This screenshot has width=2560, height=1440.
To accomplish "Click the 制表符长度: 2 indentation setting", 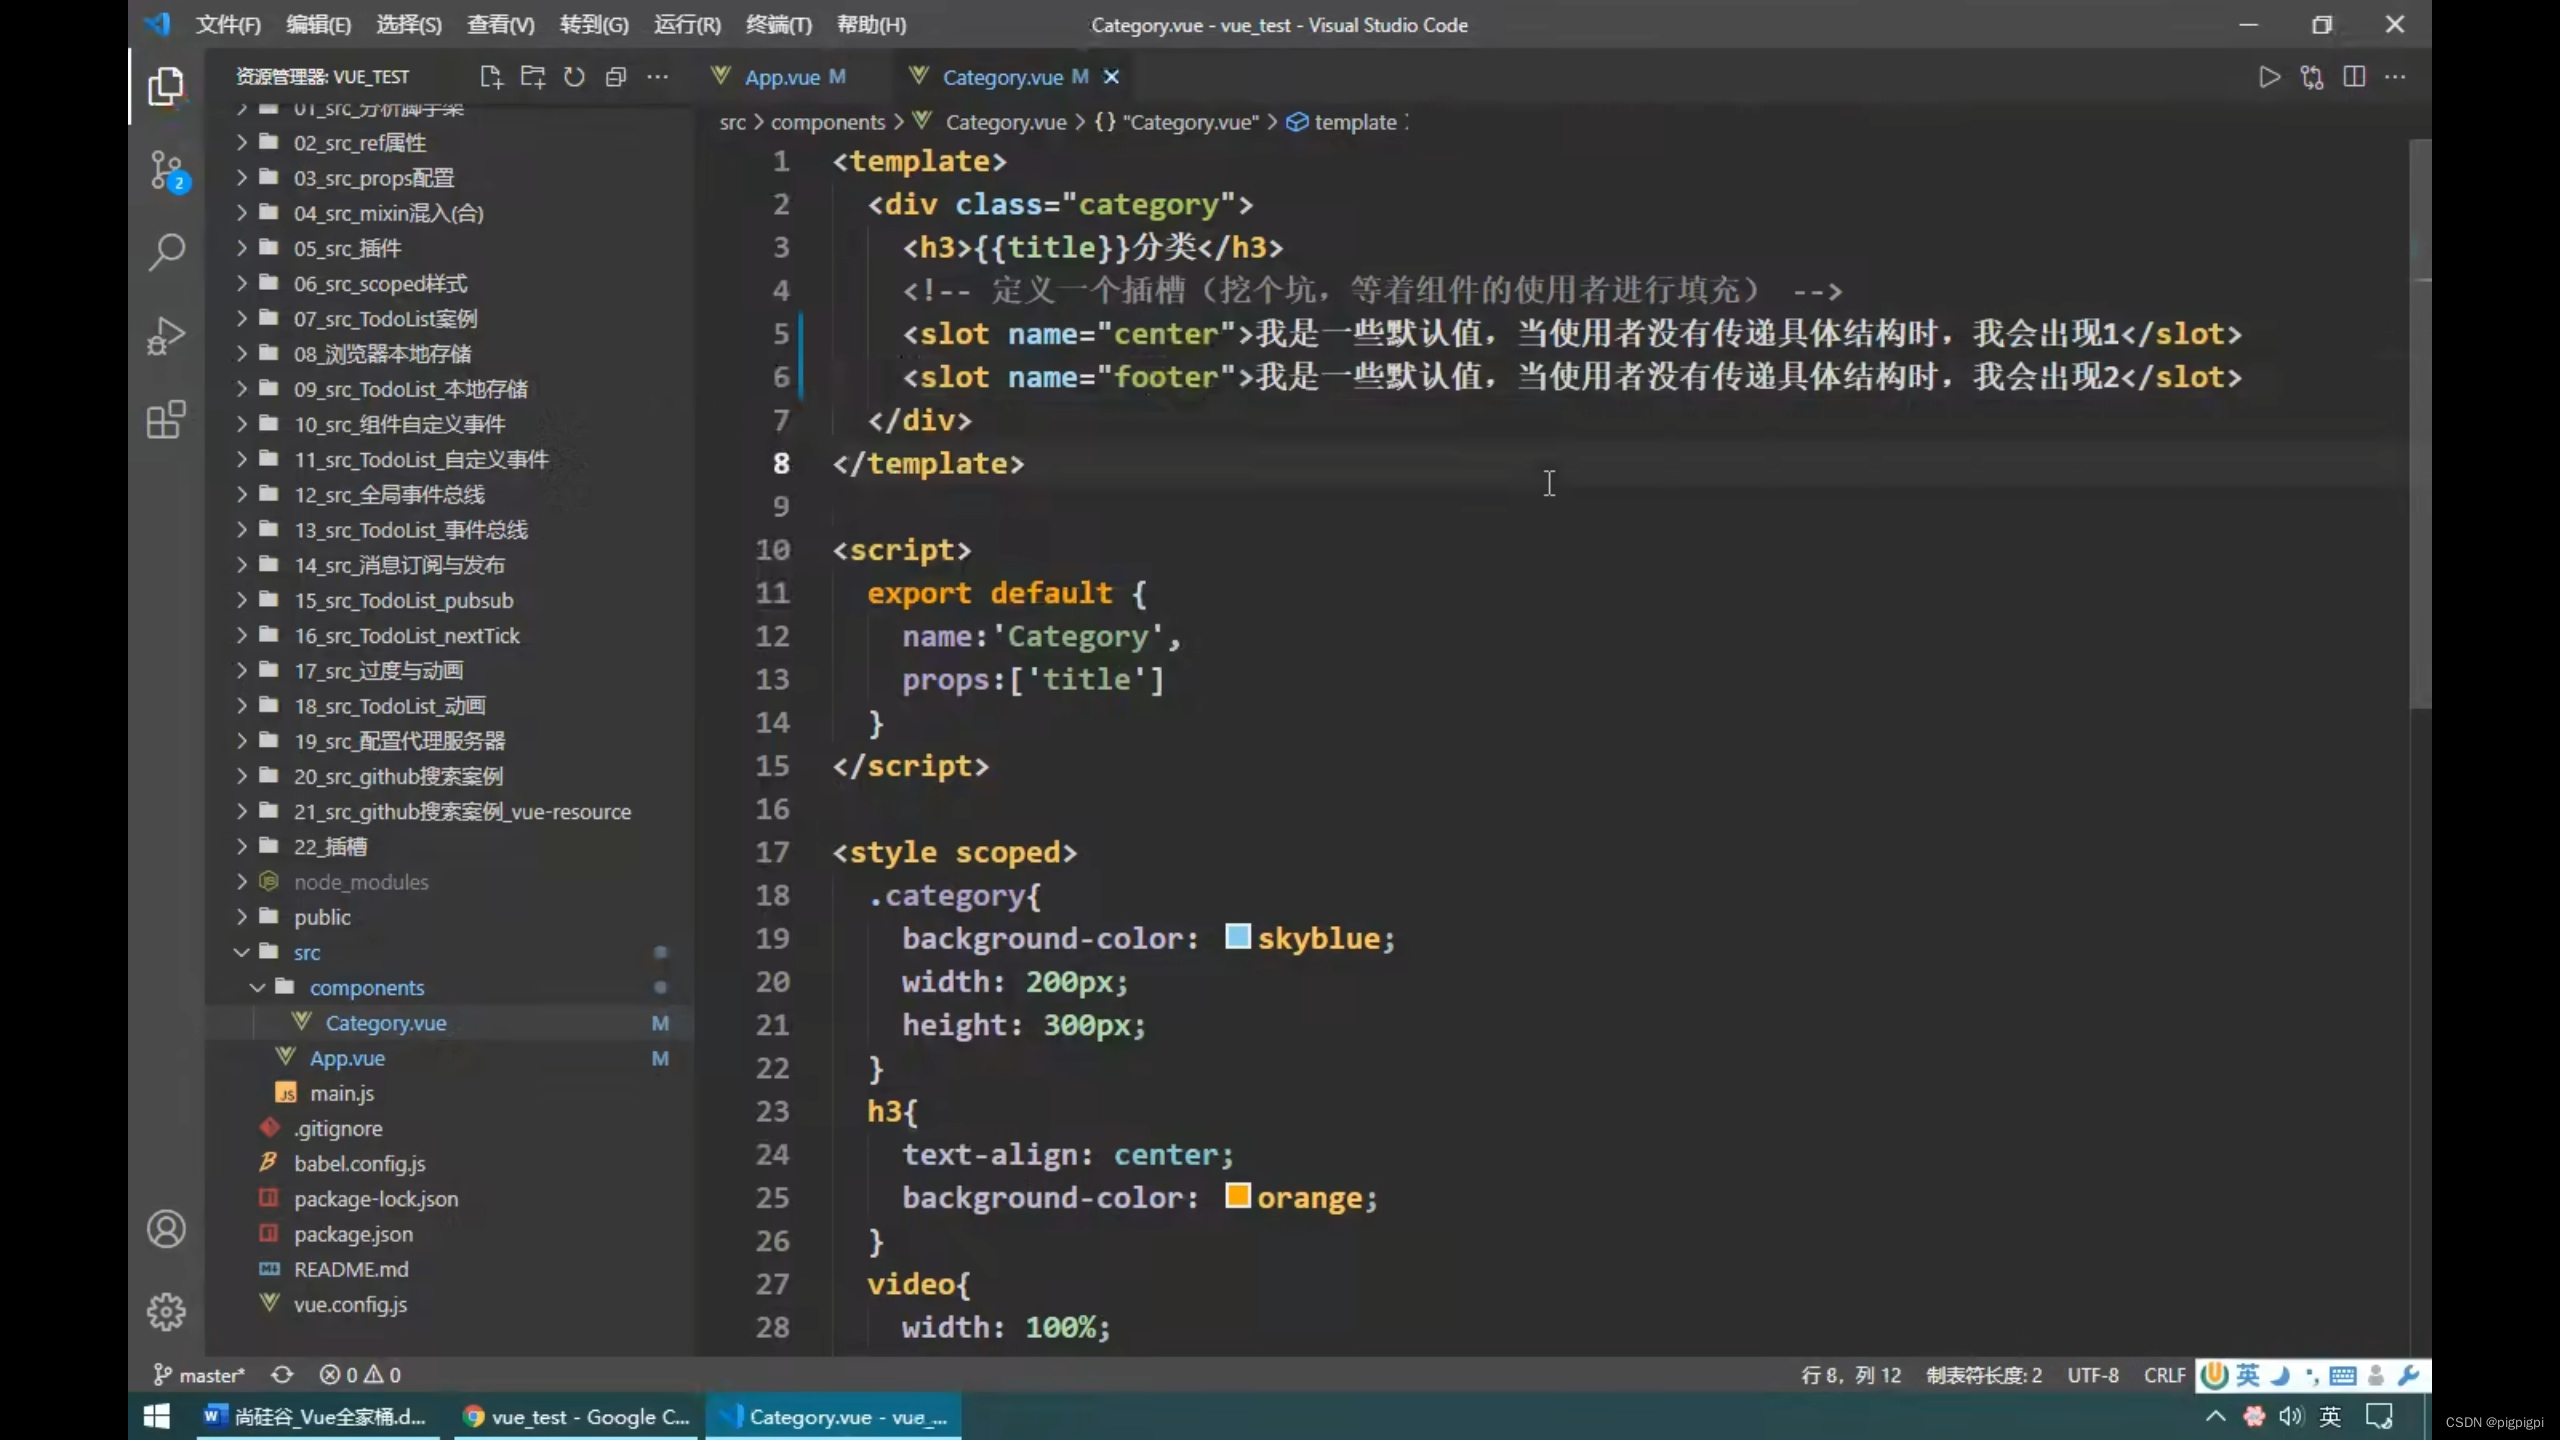I will (1984, 1375).
